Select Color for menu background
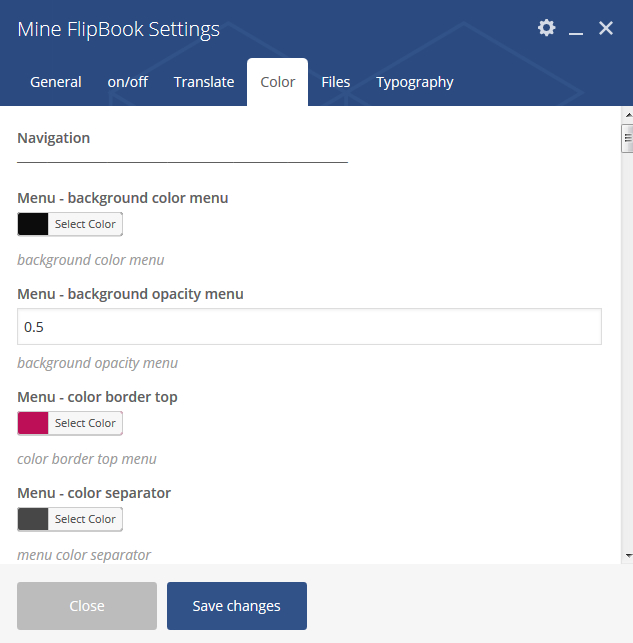Screen dimensions: 633x643 pyautogui.click(x=85, y=224)
